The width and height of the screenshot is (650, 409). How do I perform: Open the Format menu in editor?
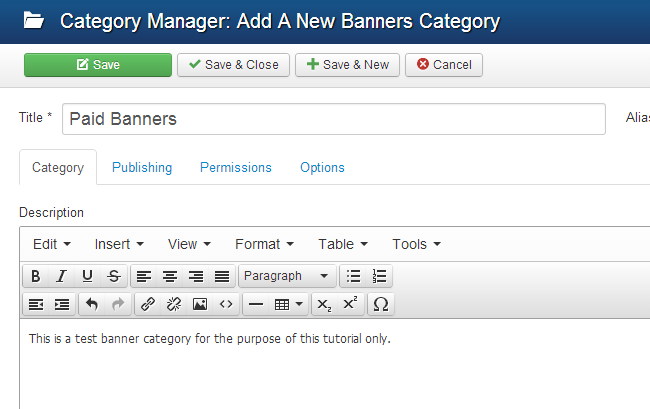(264, 244)
